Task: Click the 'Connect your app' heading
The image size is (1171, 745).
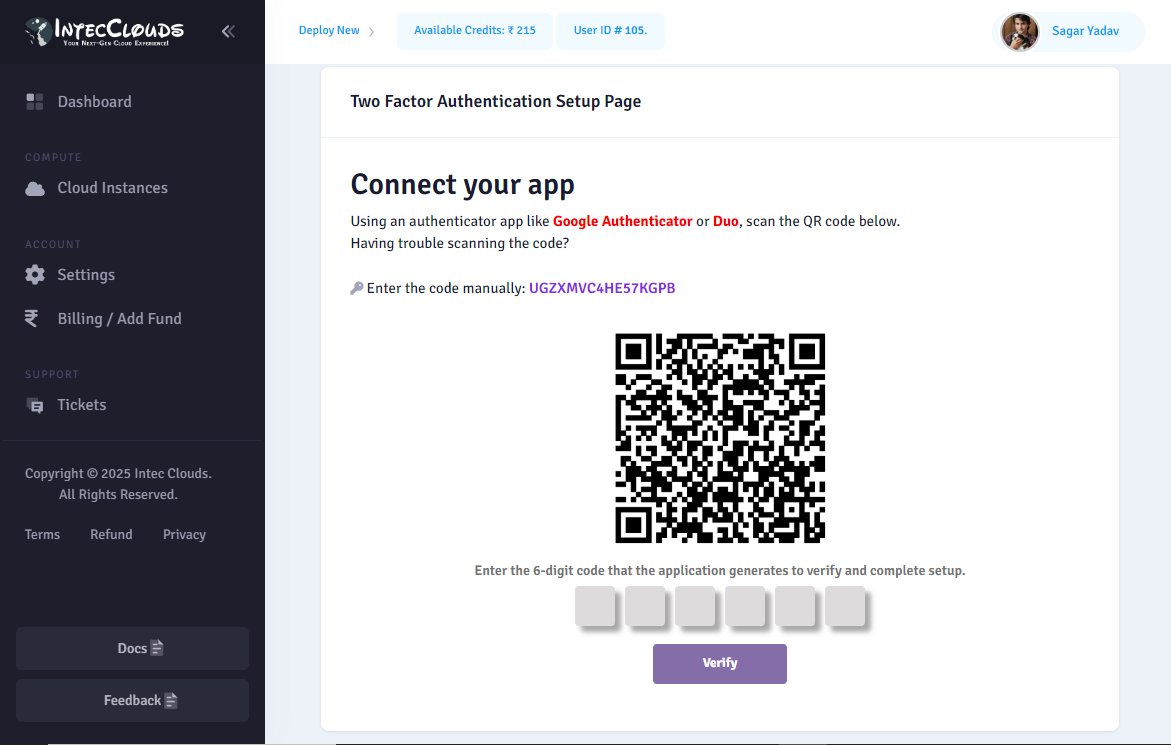Action: [x=462, y=184]
